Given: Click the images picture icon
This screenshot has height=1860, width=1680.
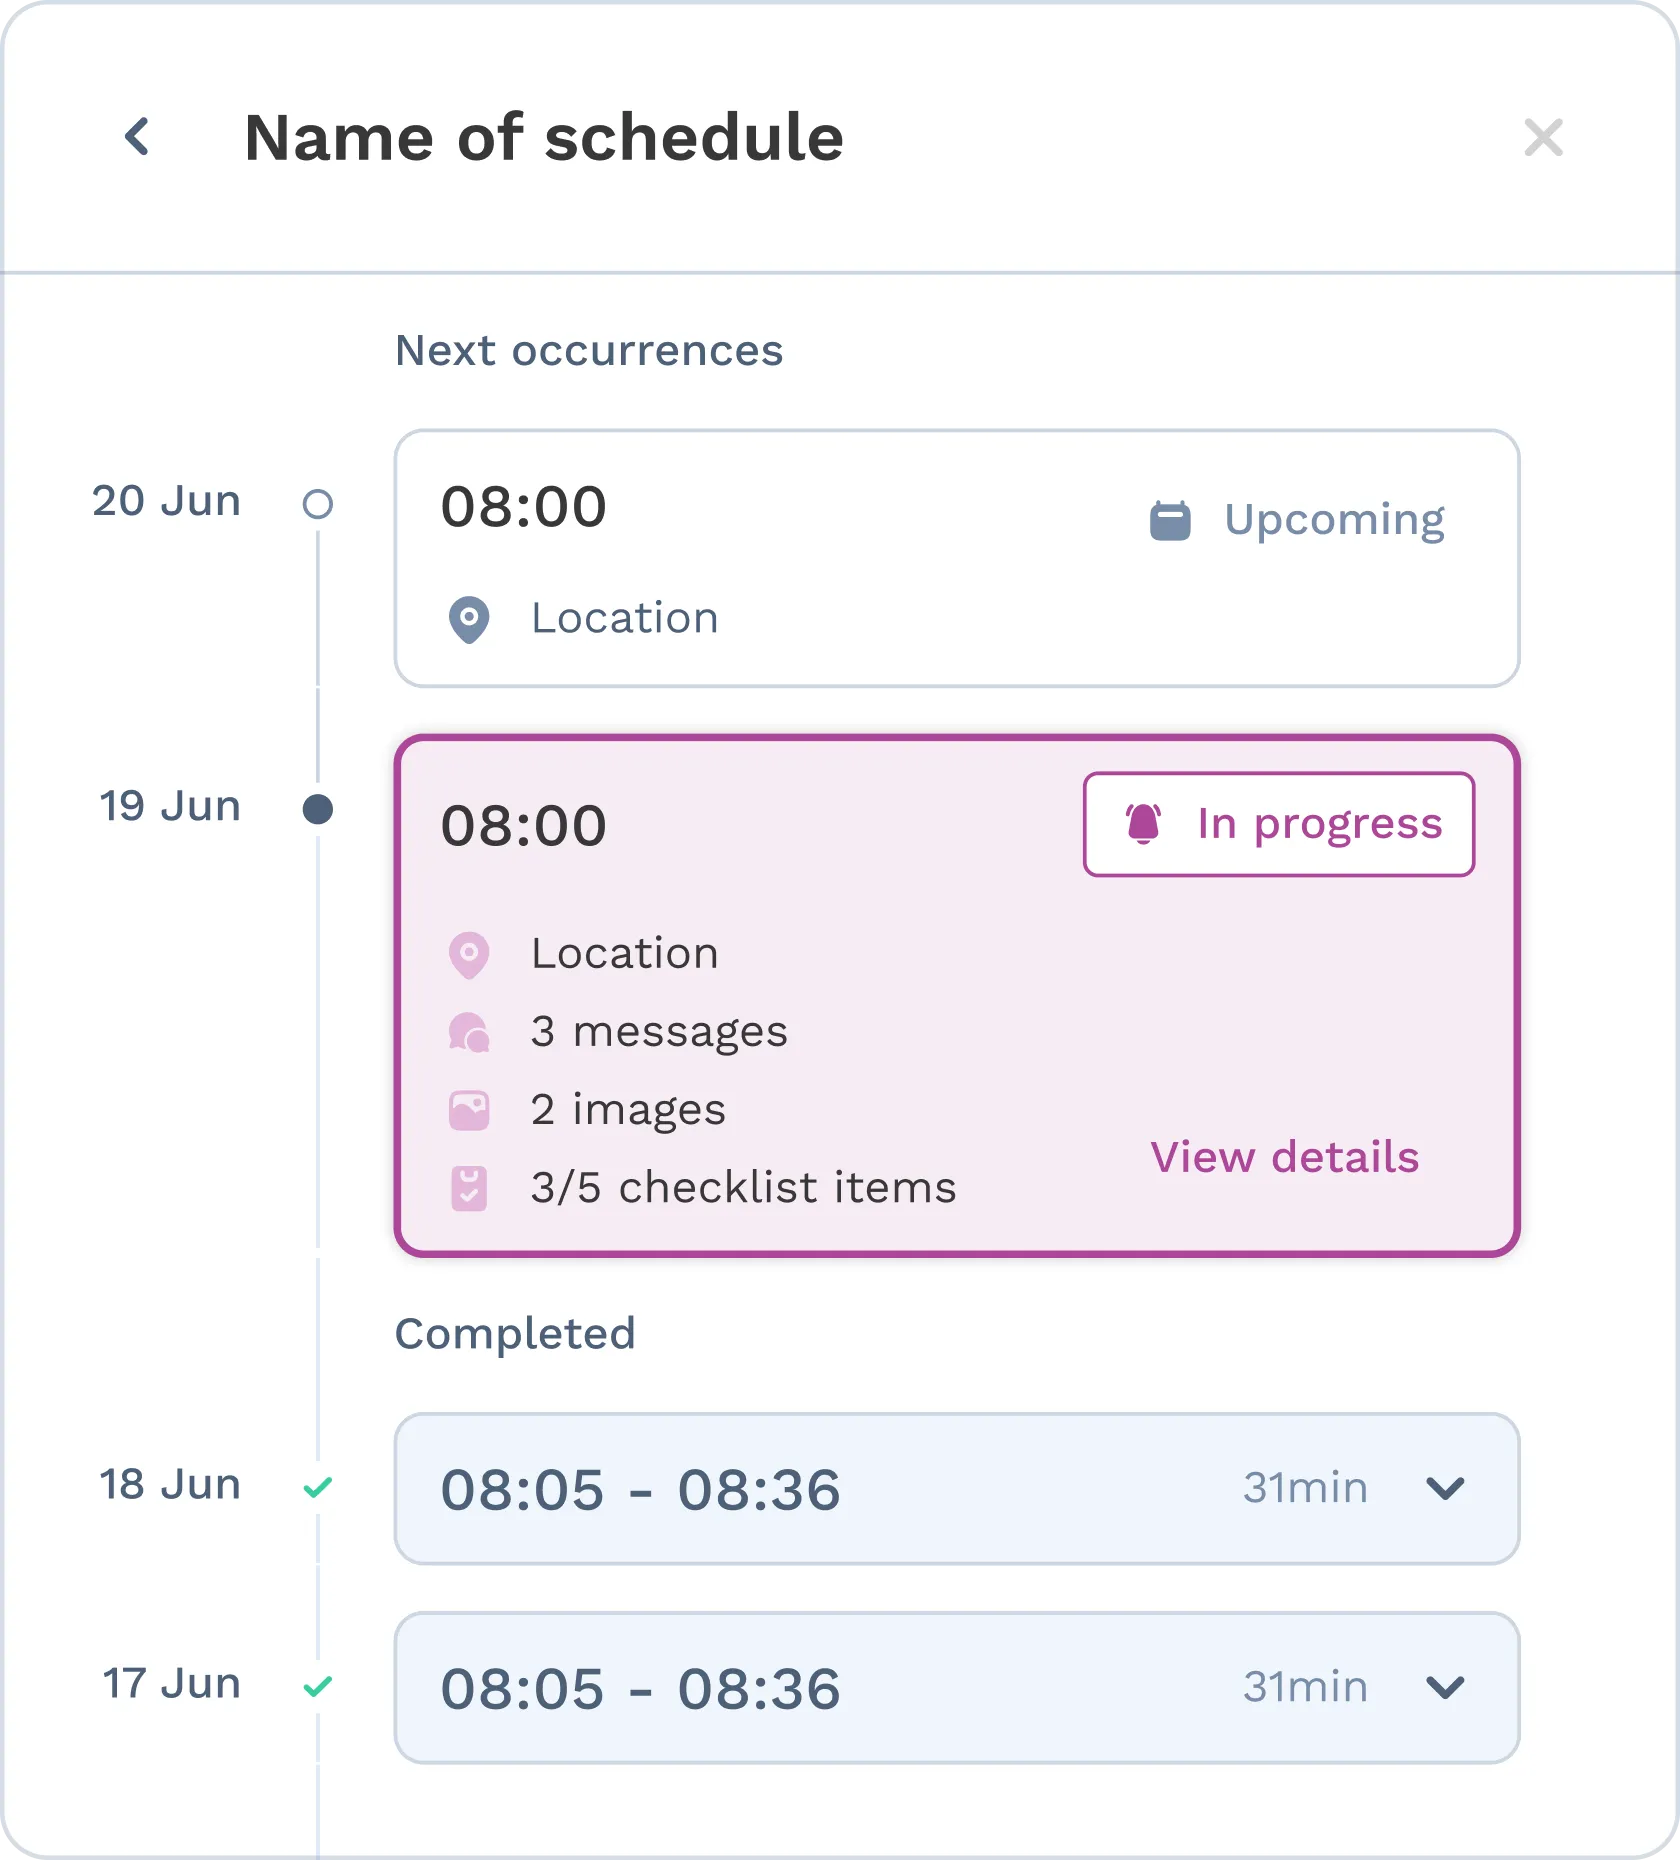Looking at the screenshot, I should 469,1110.
